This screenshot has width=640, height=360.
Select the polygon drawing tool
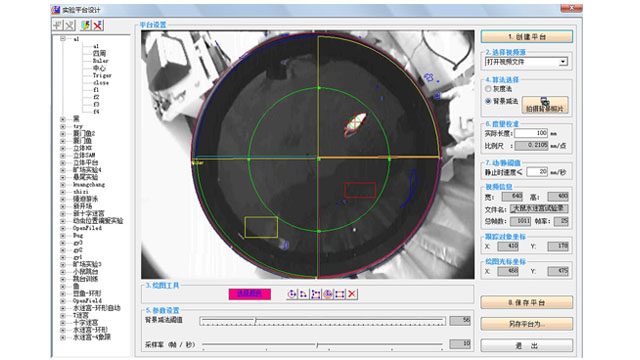tap(316, 294)
